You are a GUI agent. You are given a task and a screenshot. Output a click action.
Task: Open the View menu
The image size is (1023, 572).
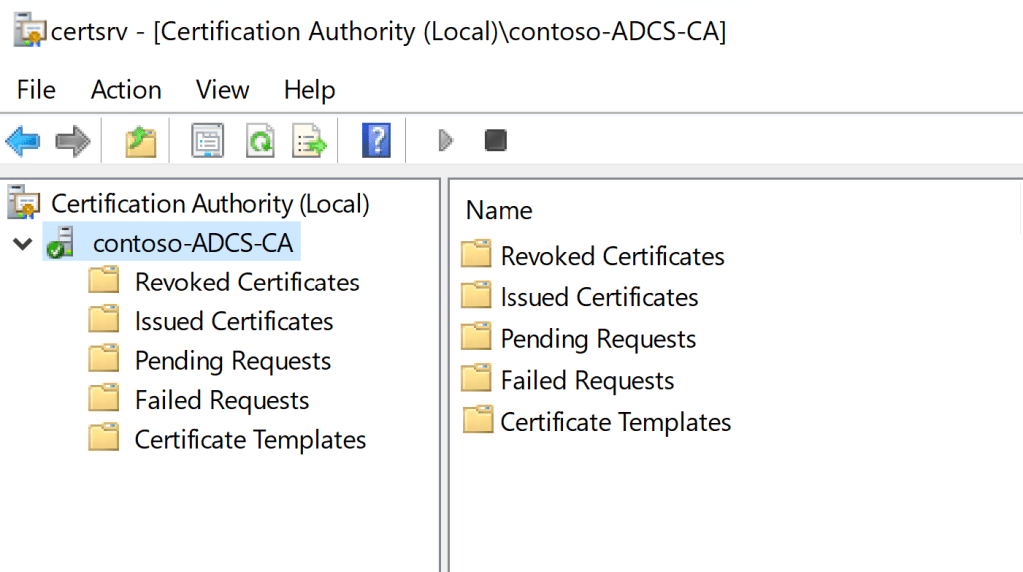(222, 90)
